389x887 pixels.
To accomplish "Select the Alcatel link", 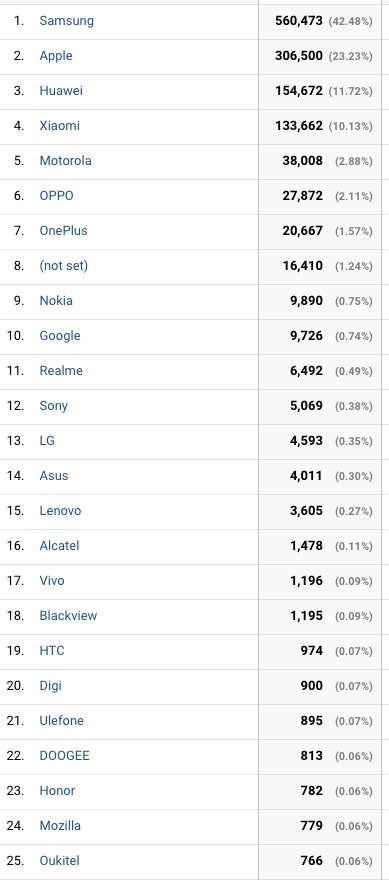I will point(59,546).
